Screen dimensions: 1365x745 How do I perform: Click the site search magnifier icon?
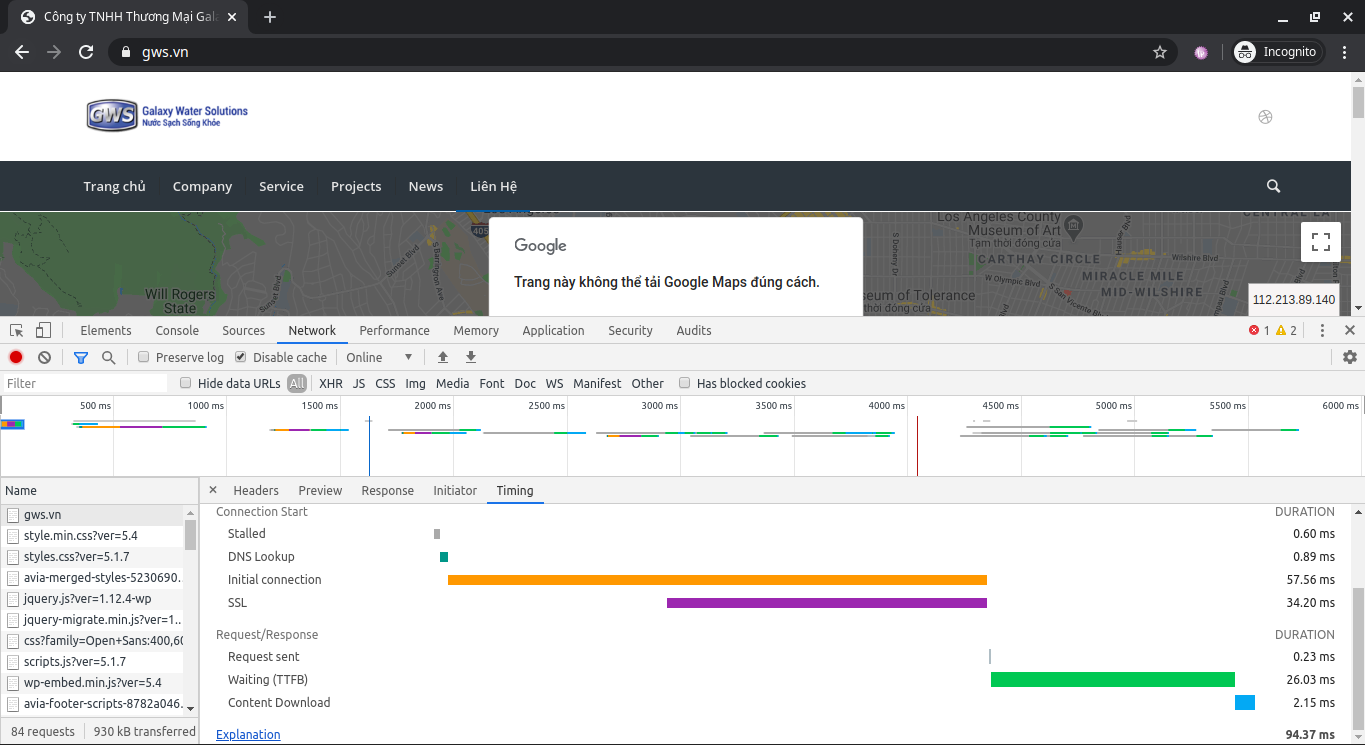click(1273, 186)
